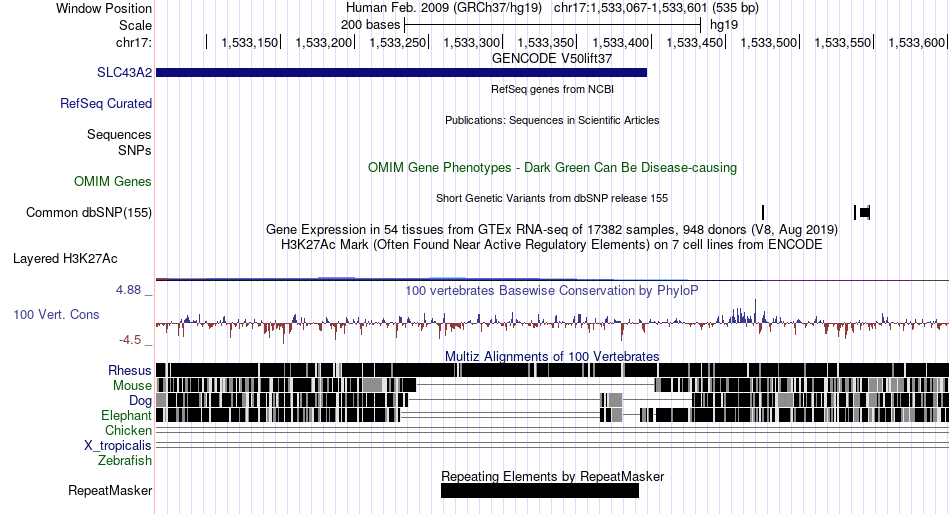Click the Common dbSNP(155) track label
950x514 pixels.
(88, 212)
